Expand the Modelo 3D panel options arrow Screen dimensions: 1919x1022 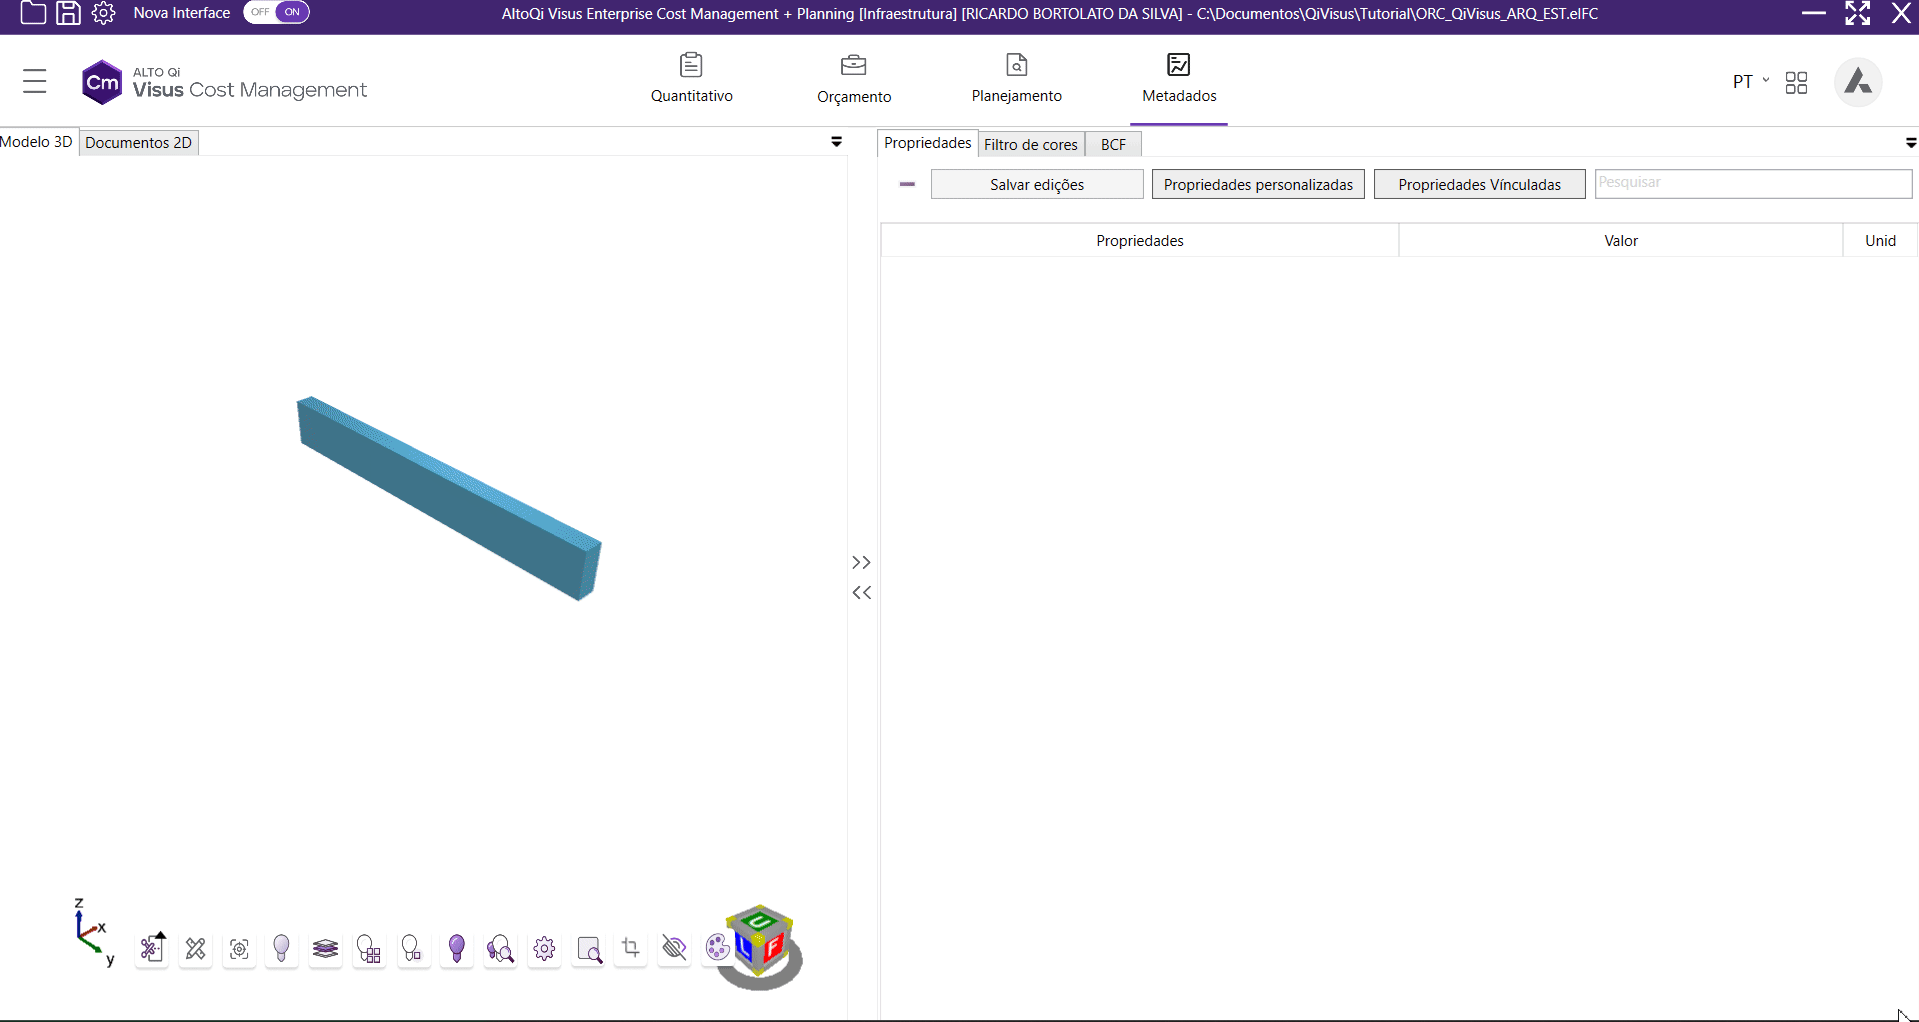836,142
